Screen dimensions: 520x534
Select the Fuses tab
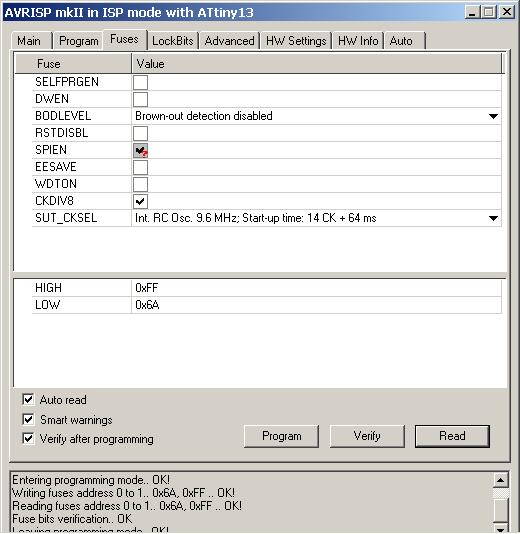pos(124,40)
